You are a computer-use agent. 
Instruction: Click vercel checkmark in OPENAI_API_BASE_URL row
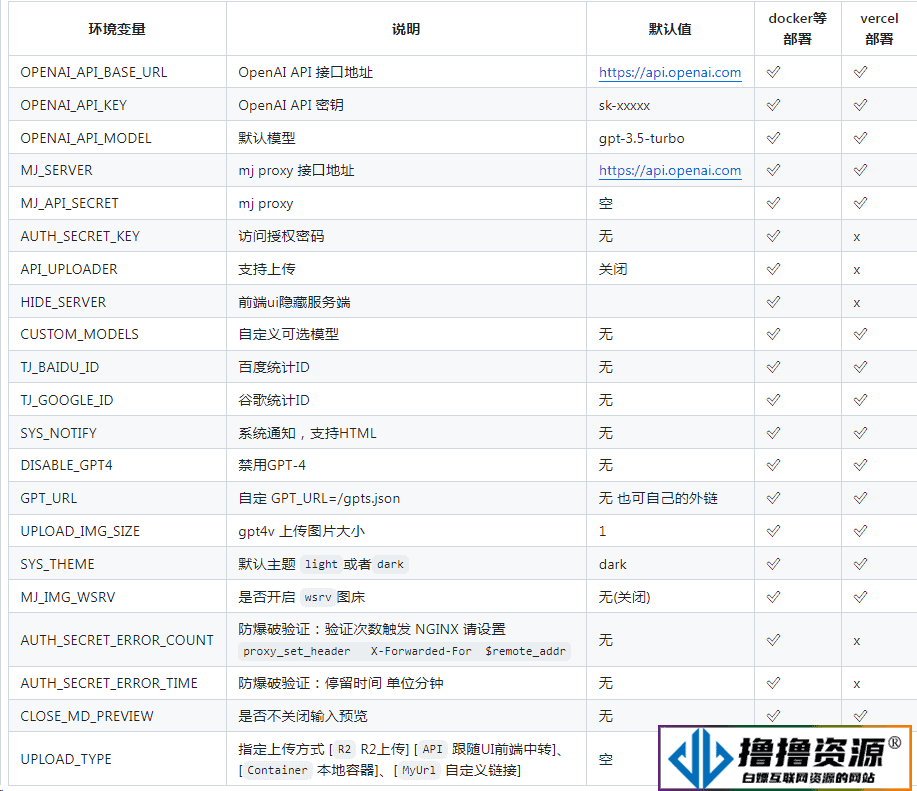click(x=860, y=72)
